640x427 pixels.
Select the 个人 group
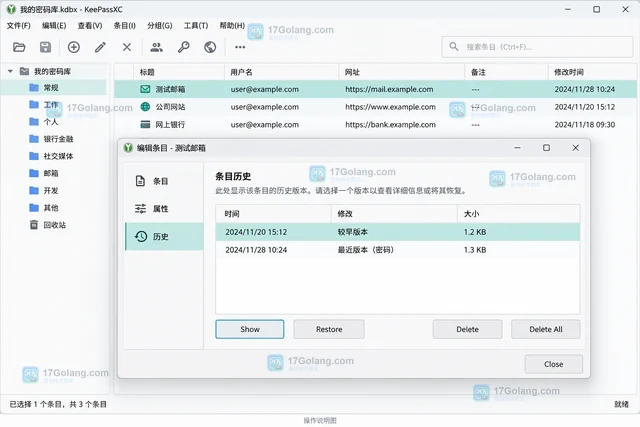coord(51,122)
